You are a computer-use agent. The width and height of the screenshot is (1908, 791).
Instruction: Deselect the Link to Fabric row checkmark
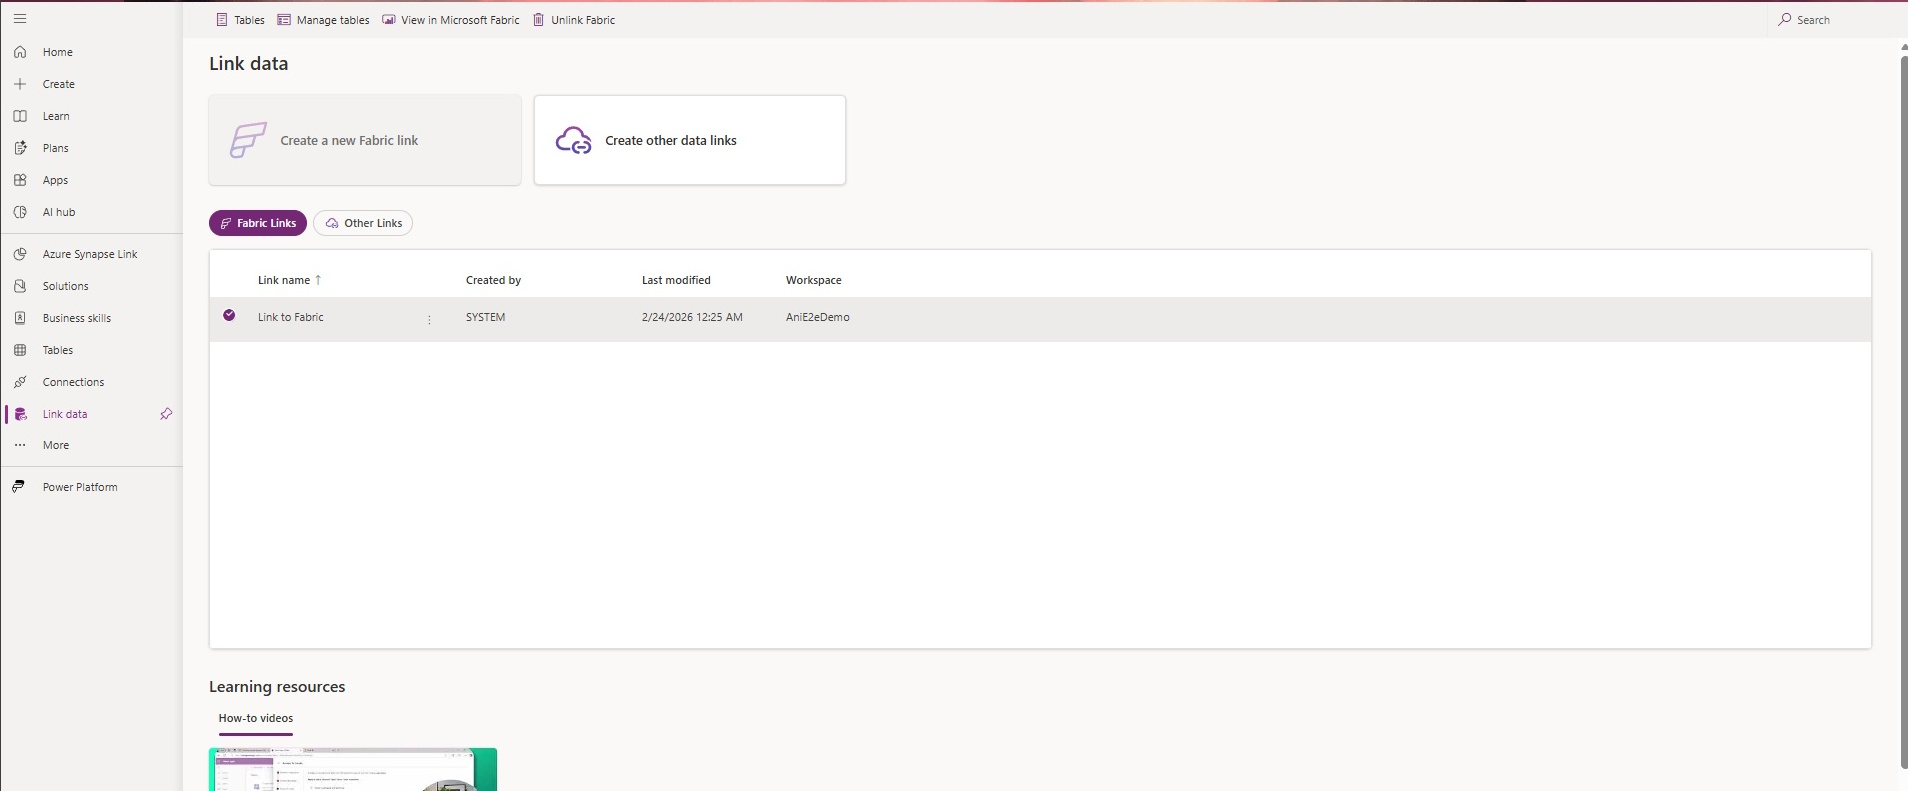[x=229, y=315]
